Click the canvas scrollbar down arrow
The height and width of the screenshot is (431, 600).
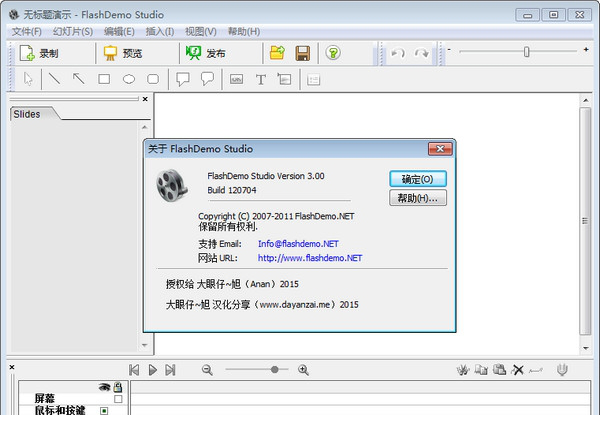coord(585,348)
